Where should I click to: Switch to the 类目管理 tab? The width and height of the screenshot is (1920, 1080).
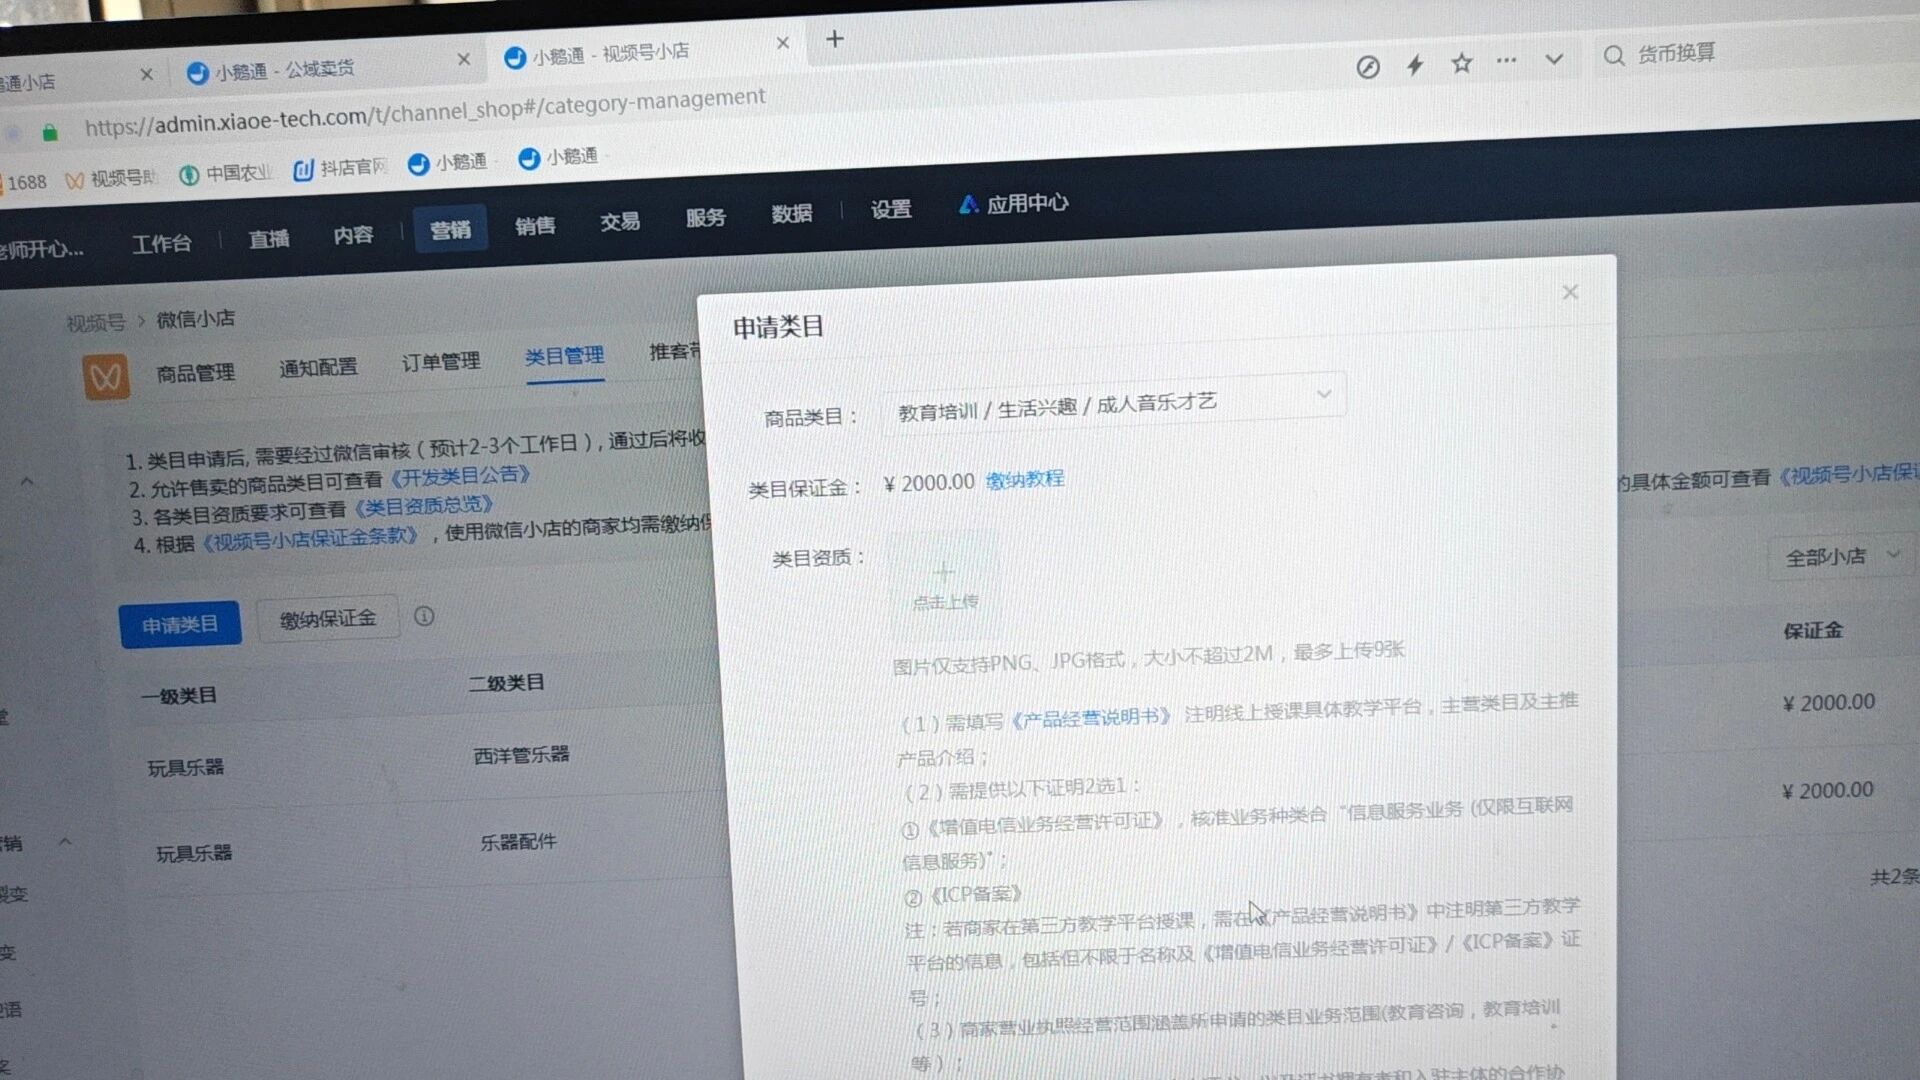coord(564,356)
